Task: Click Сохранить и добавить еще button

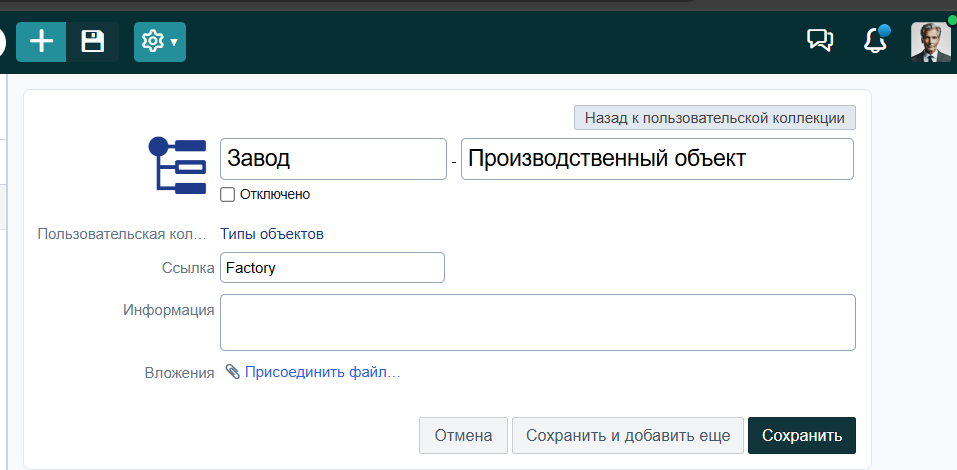Action: 628,435
